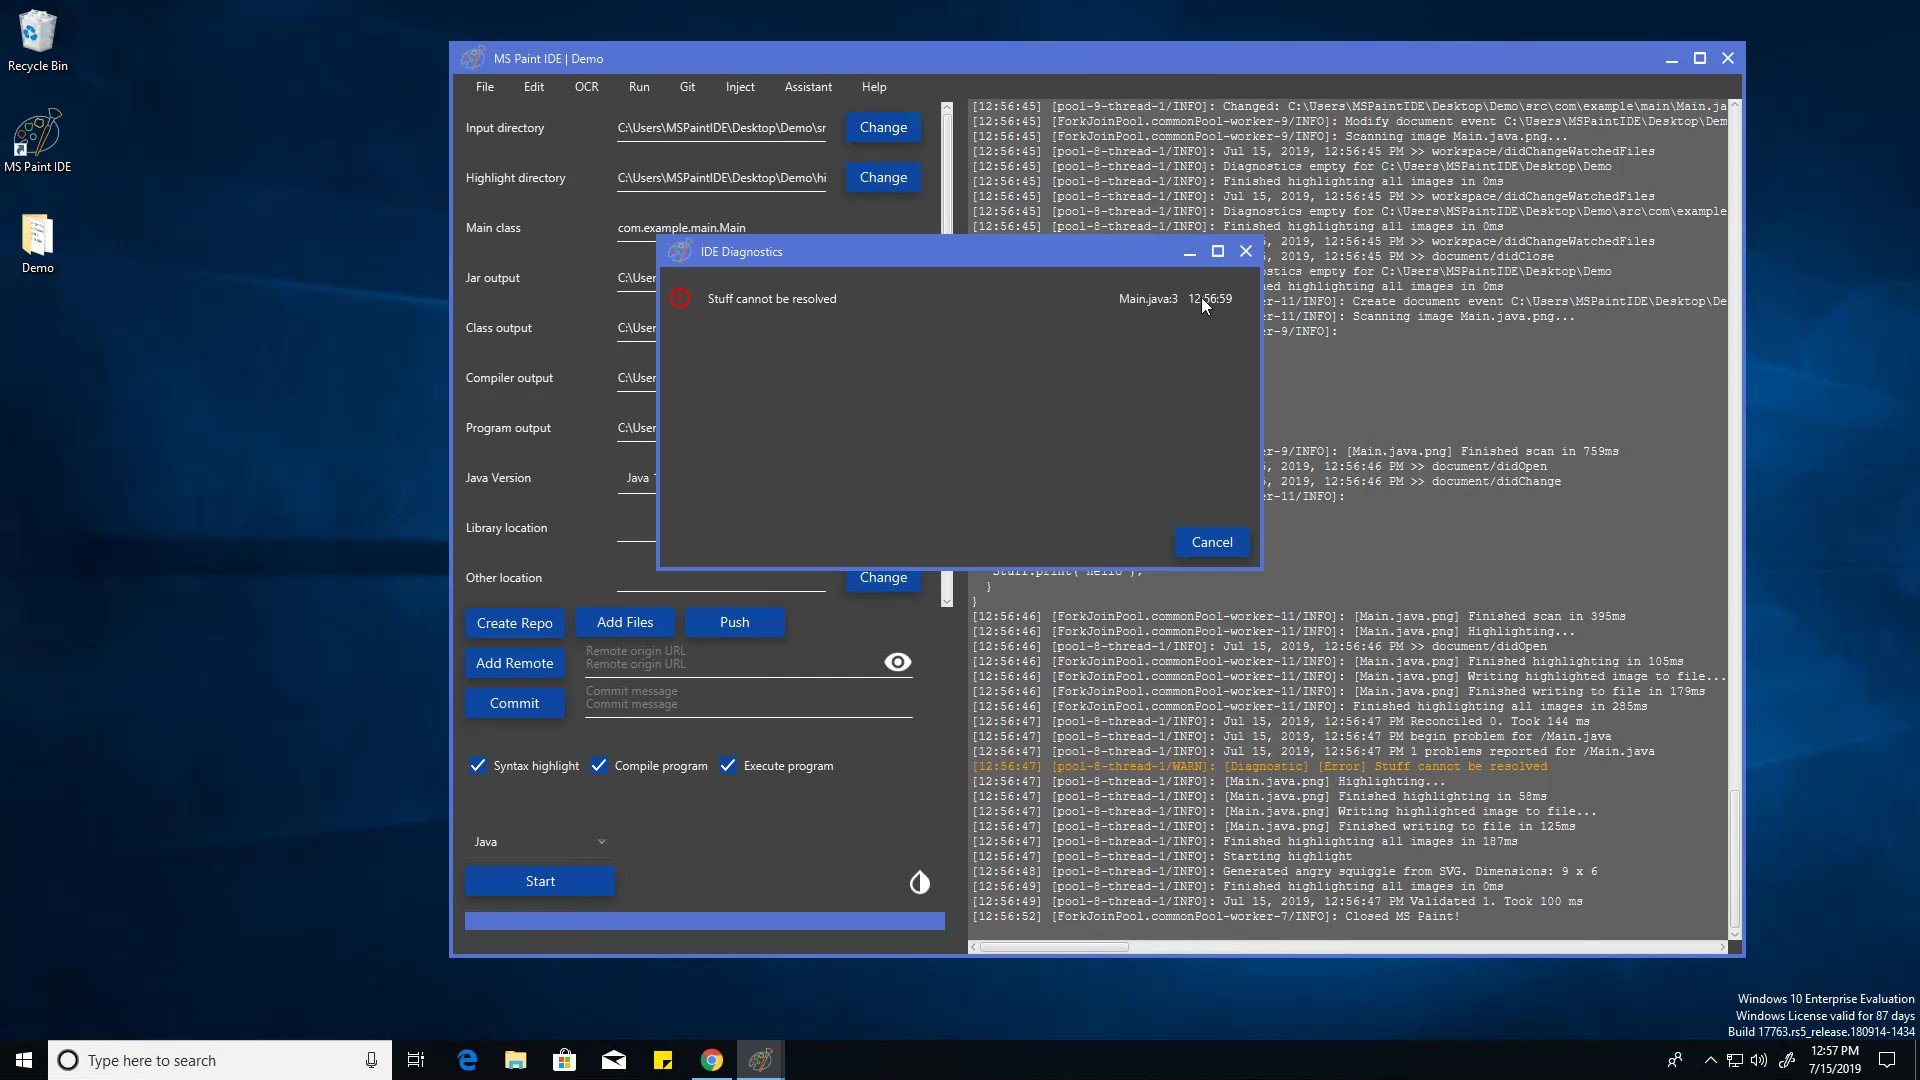Toggle the dark theme invert icon
This screenshot has width=1920, height=1080.
click(919, 882)
